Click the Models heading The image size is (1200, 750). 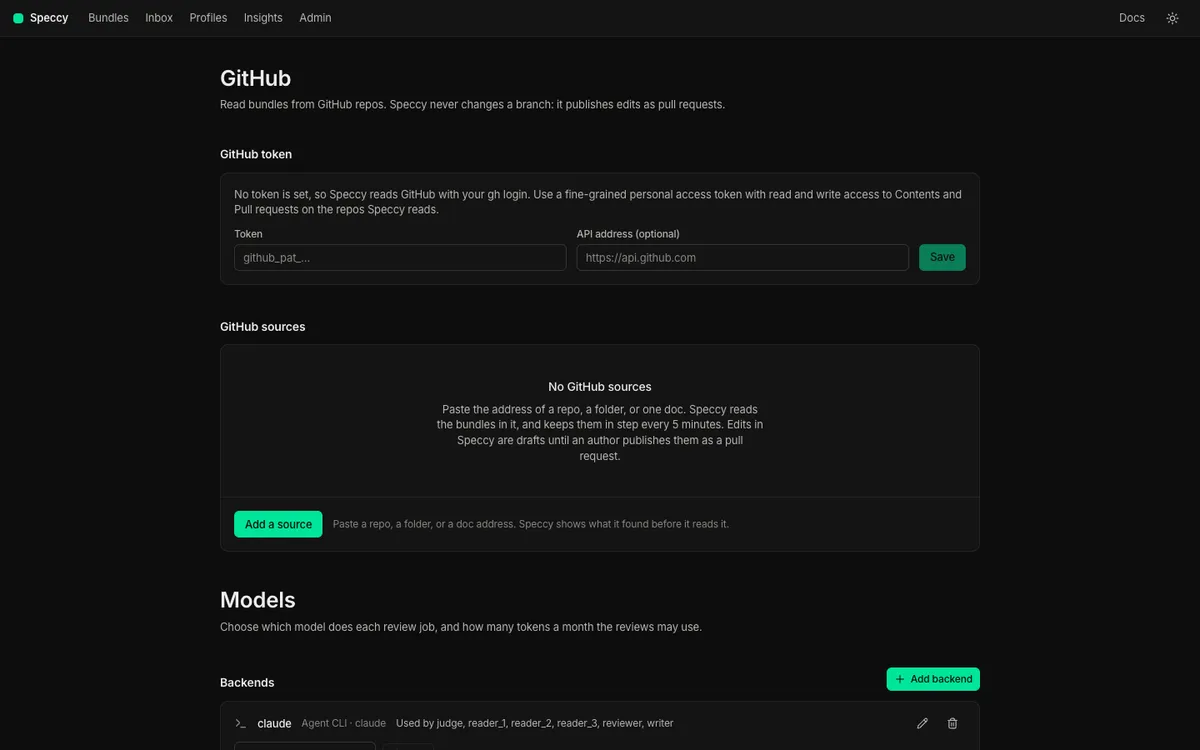point(258,600)
